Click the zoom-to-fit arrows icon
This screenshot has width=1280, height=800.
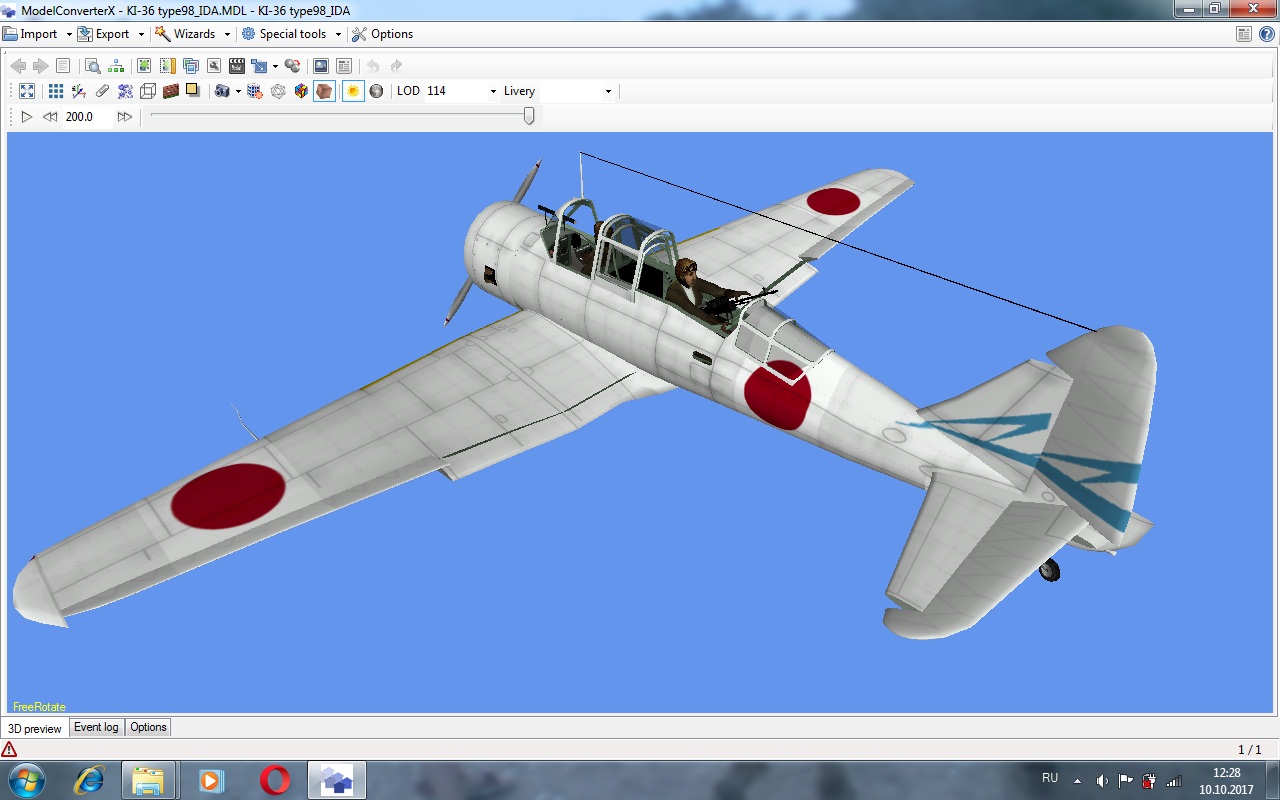tap(27, 91)
